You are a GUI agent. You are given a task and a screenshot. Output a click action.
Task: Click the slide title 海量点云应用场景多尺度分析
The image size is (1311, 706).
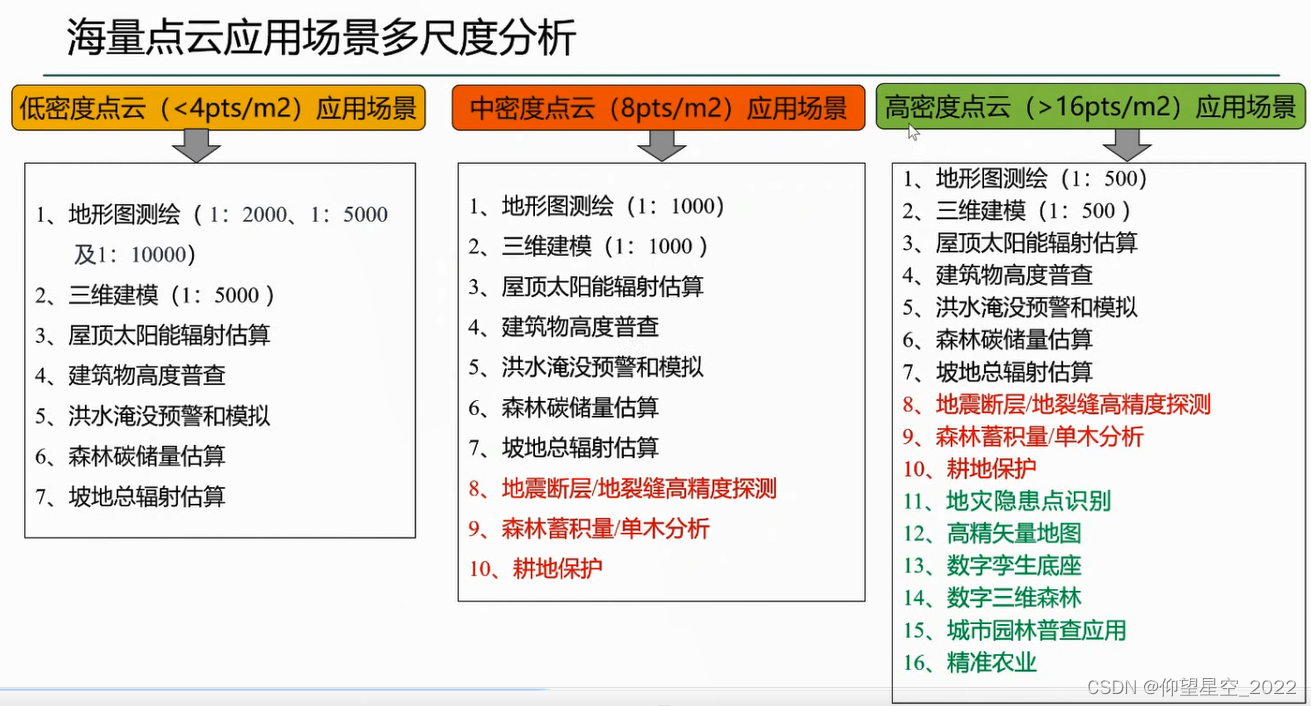pyautogui.click(x=321, y=38)
